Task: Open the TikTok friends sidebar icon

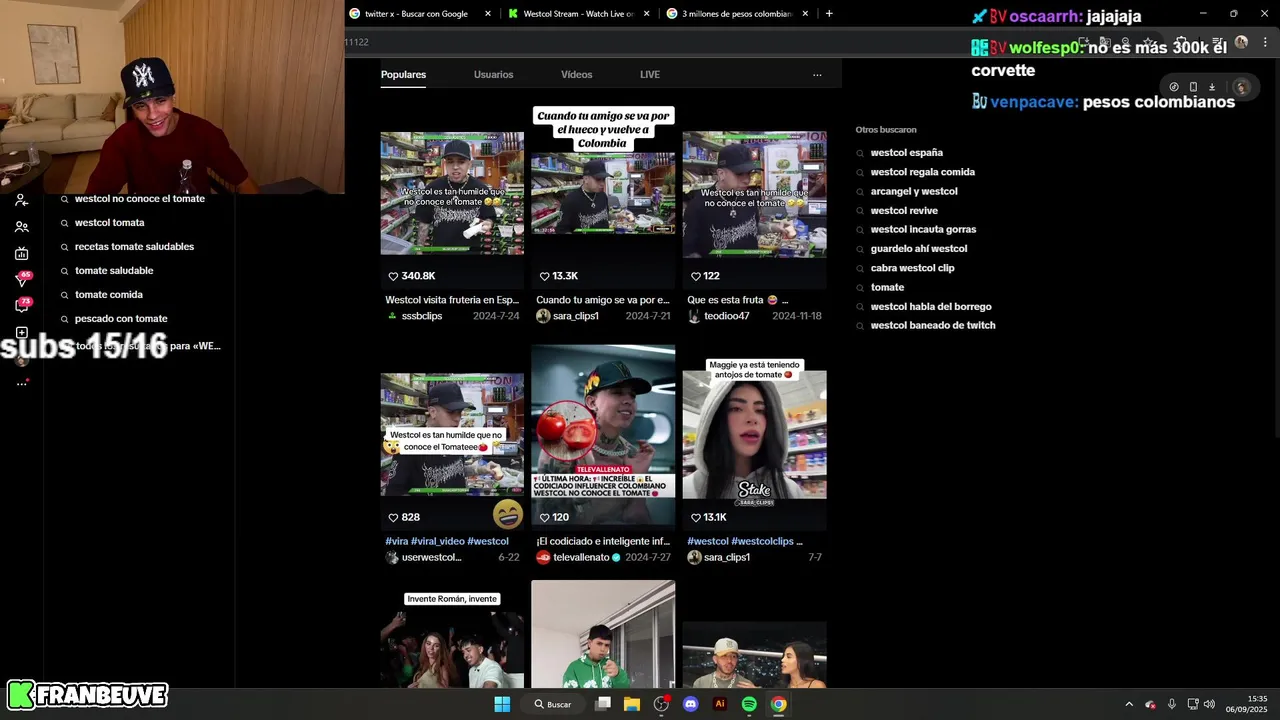Action: 21,227
